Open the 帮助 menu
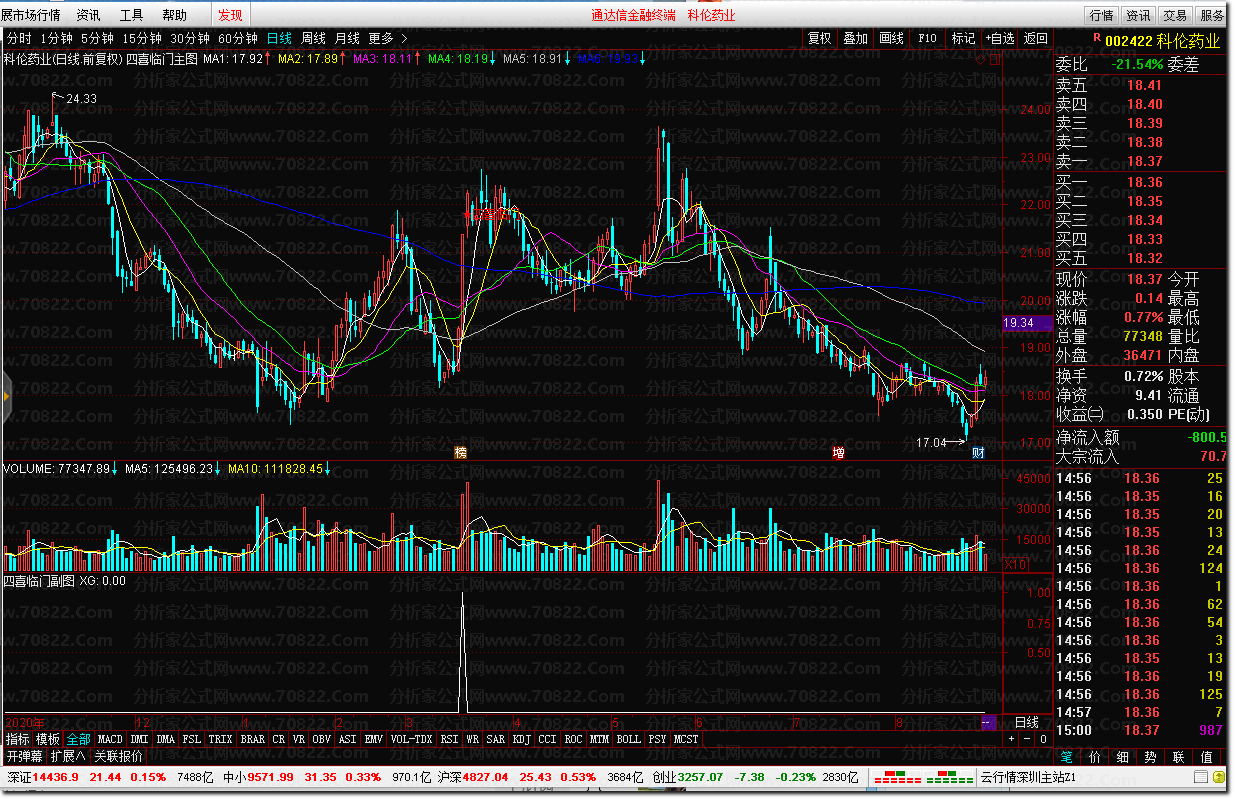Screen dimensions: 1235x799 174,15
